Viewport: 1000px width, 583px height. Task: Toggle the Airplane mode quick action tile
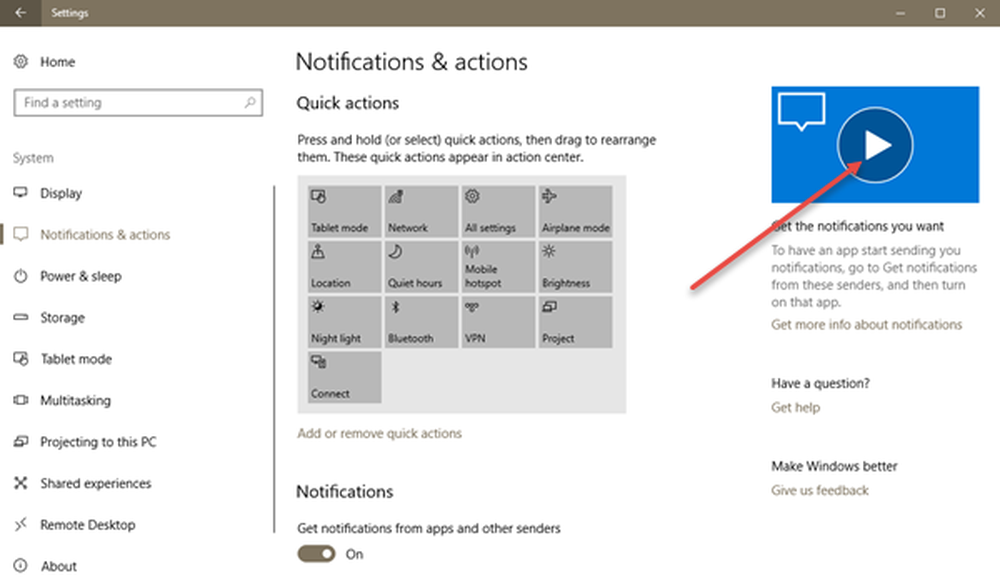coord(575,211)
